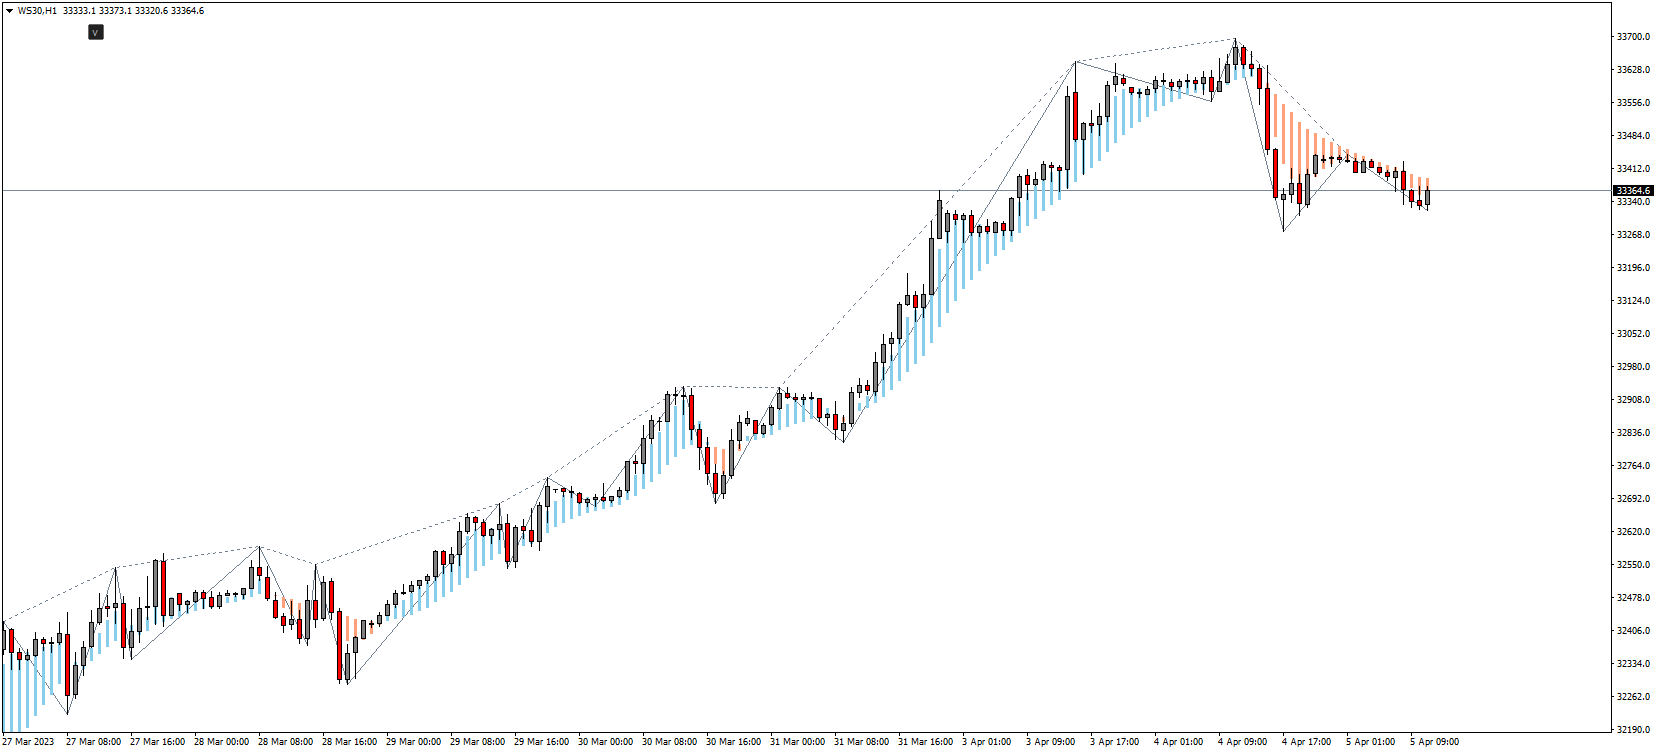1657x753 pixels.
Task: Click the 3 Apr 01:00 time label
Action: pyautogui.click(x=987, y=742)
